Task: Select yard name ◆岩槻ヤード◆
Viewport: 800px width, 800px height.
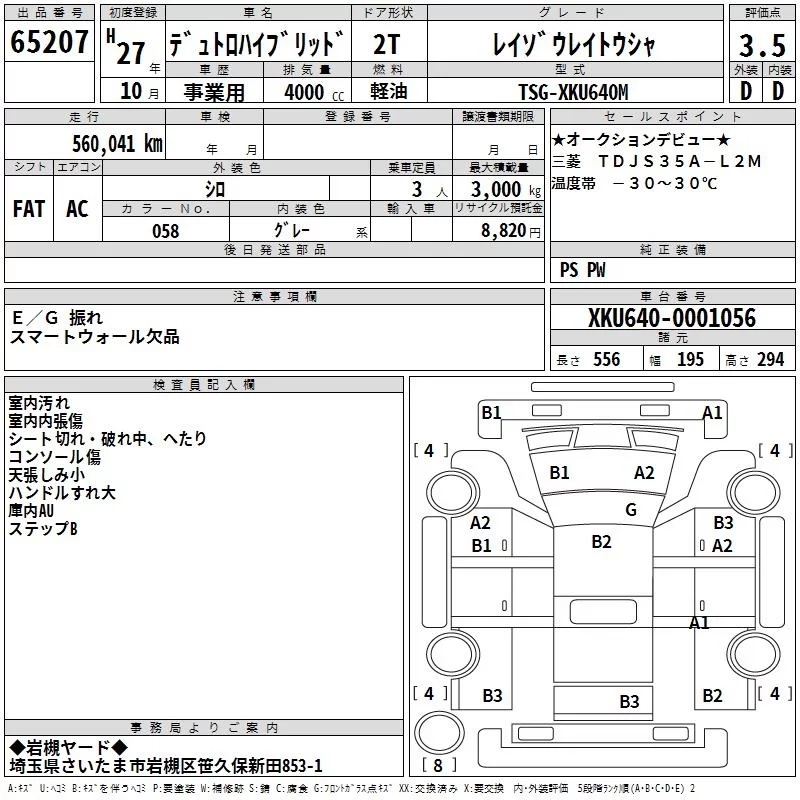Action: [x=69, y=748]
